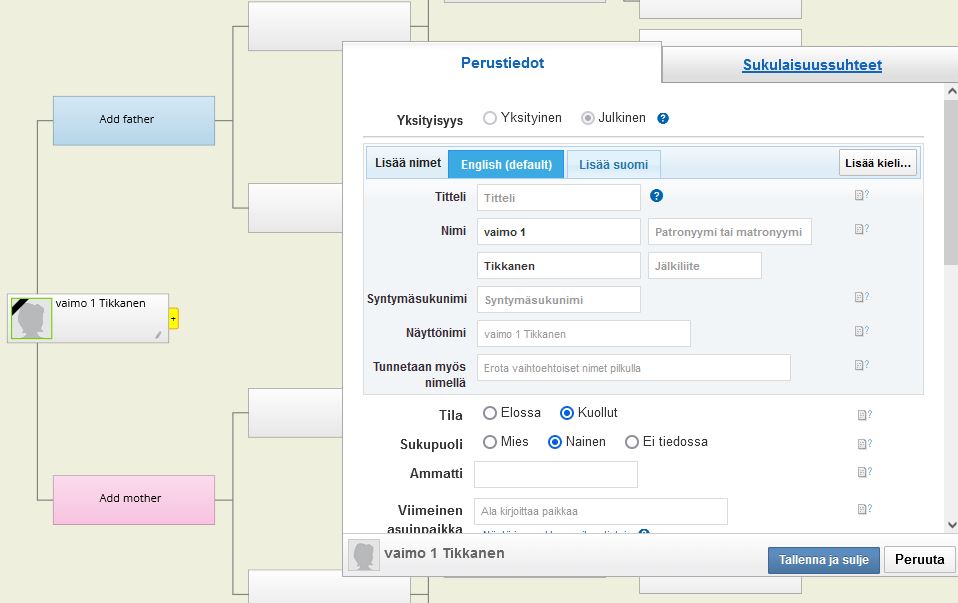
Task: Open source note icon for Sukupuoli row
Action: click(x=865, y=444)
